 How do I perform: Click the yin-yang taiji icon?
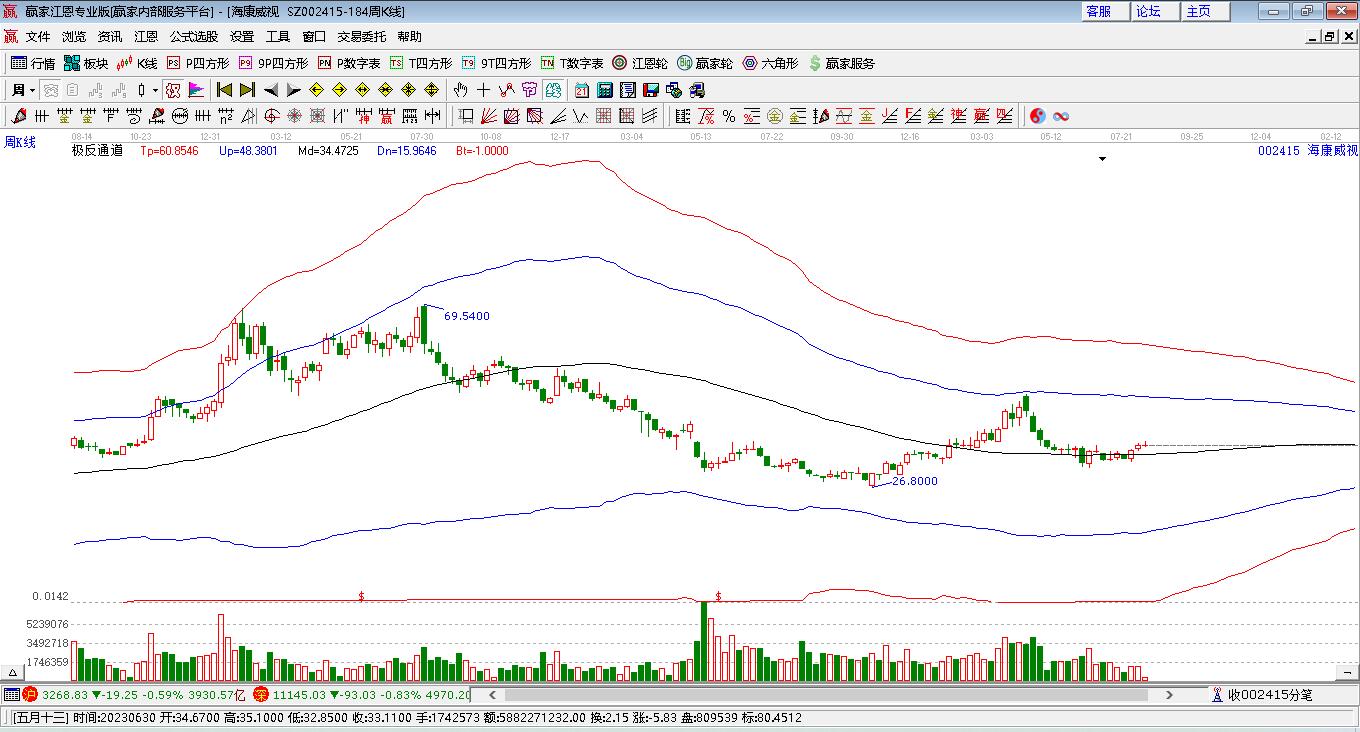click(1037, 116)
